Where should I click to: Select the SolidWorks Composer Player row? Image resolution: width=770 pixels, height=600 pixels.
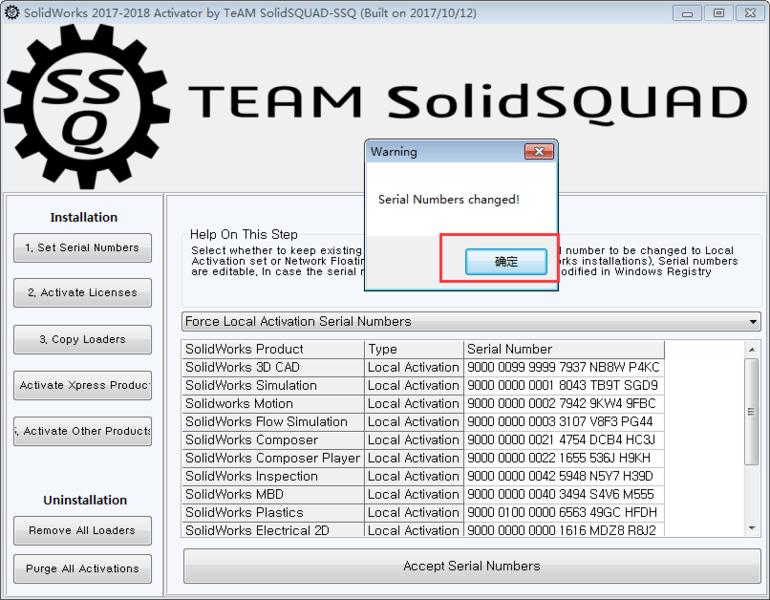click(x=423, y=458)
